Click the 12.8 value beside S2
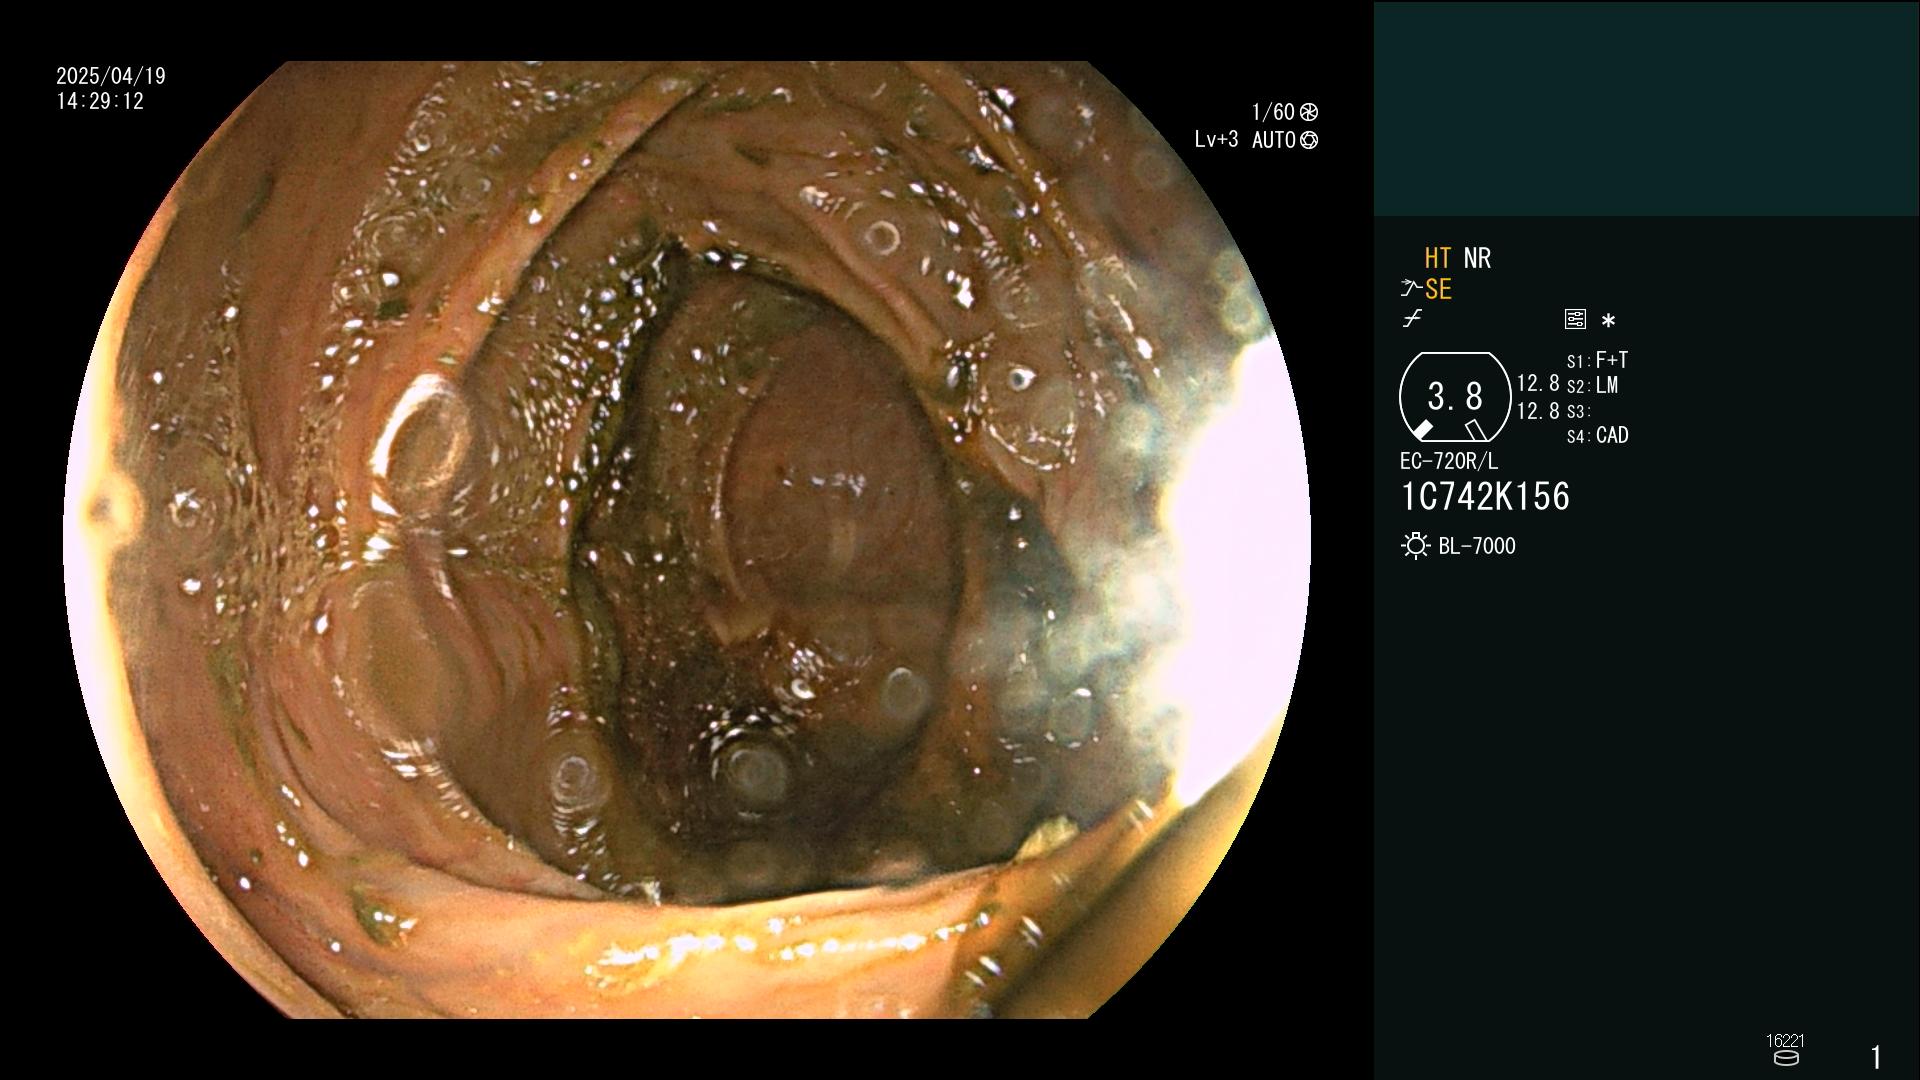This screenshot has width=1920, height=1080. tap(1538, 384)
